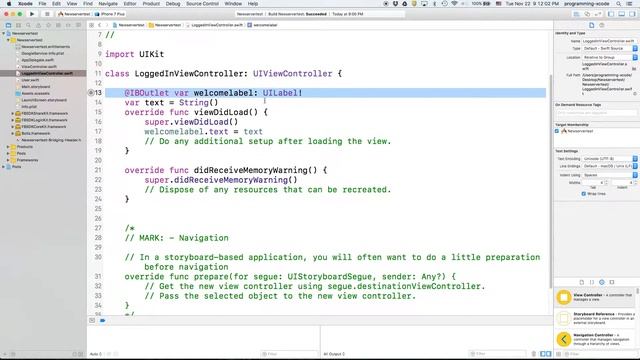Viewport: 640px width, 360px height.
Task: Open Spotlight search in menu bar
Action: 619,4
